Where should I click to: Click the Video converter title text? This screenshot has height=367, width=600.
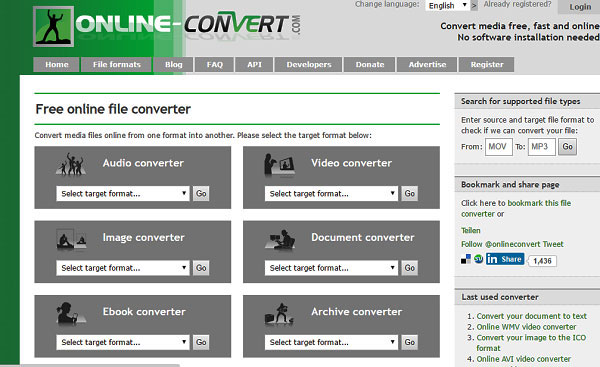351,163
